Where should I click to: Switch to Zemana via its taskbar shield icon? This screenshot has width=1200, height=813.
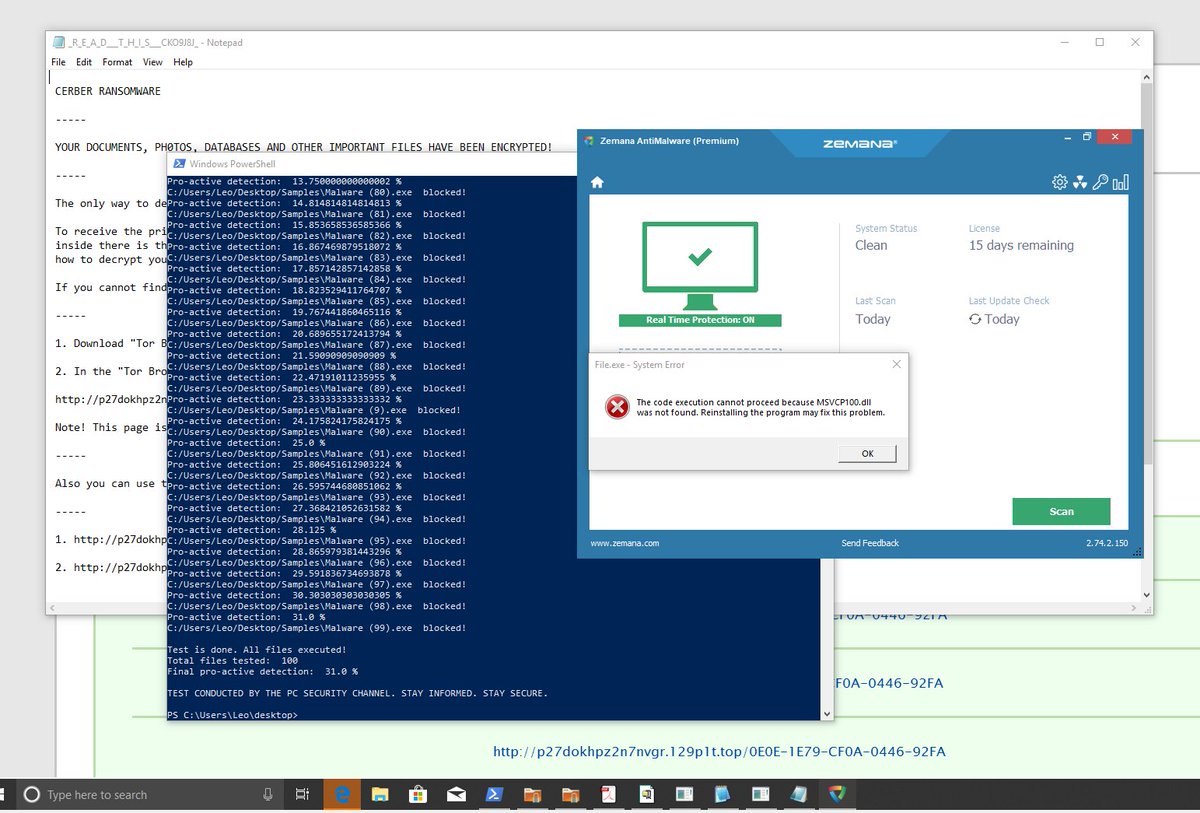(836, 795)
